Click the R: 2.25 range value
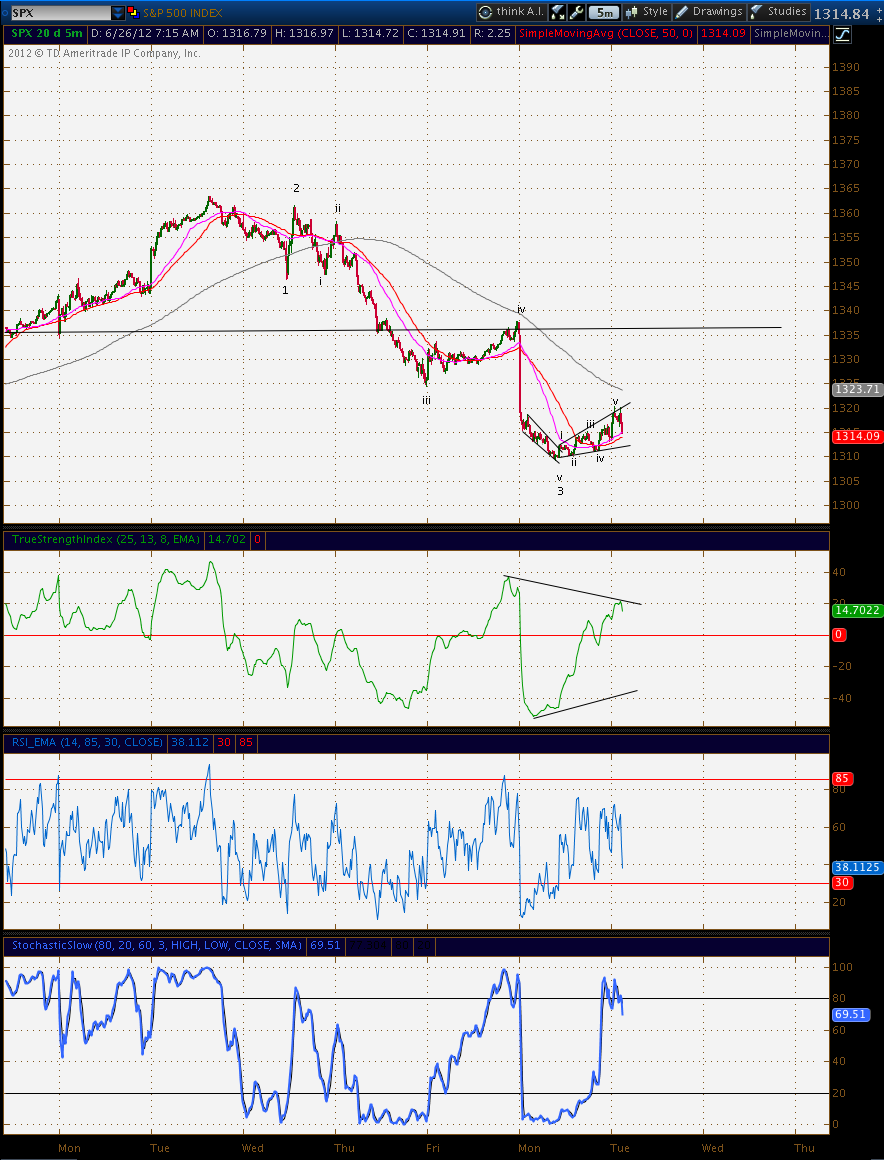This screenshot has height=1160, width=884. click(x=491, y=33)
